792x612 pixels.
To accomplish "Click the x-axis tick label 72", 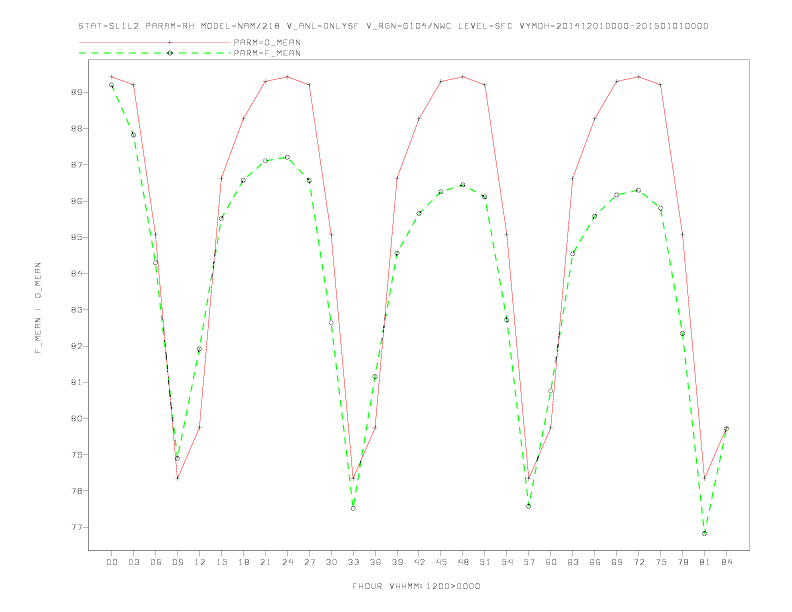I will pos(638,562).
